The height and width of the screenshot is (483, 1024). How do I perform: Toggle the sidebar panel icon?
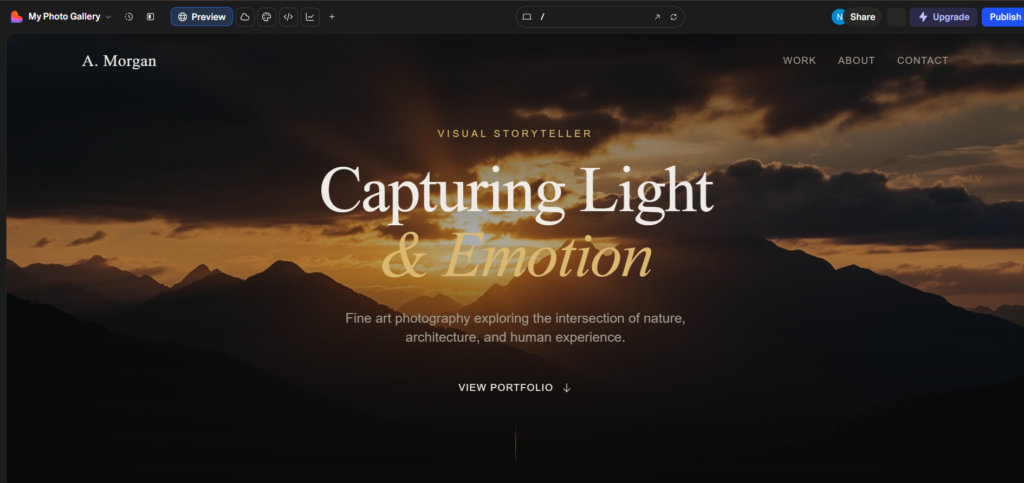(x=150, y=17)
